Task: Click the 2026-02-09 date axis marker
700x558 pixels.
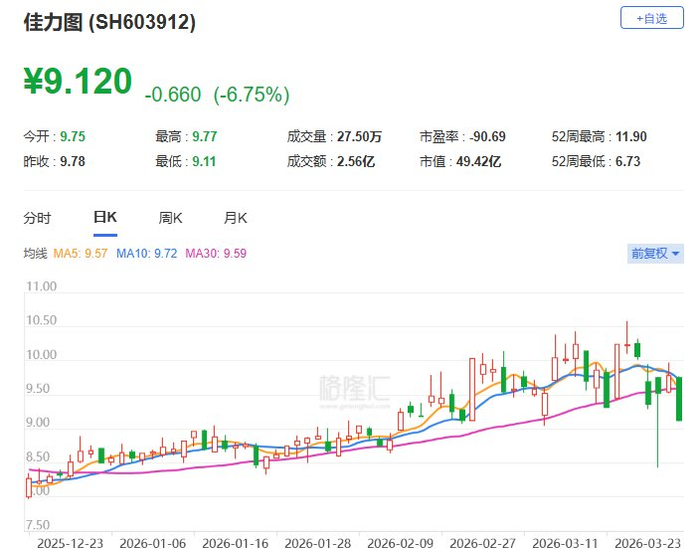Action: tap(400, 543)
